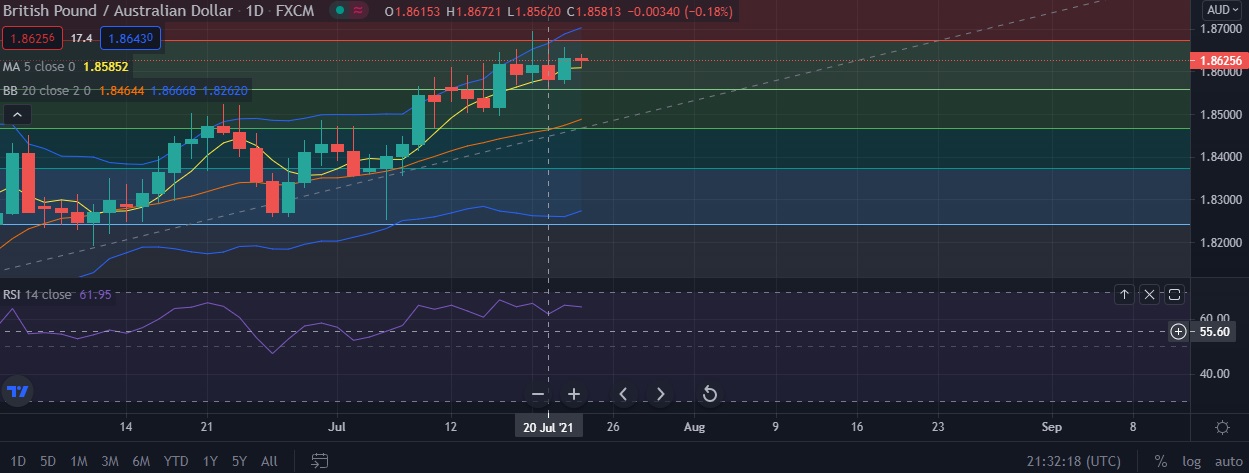Collapse the indicator legend with arrow
The height and width of the screenshot is (473, 1249).
[x=15, y=115]
